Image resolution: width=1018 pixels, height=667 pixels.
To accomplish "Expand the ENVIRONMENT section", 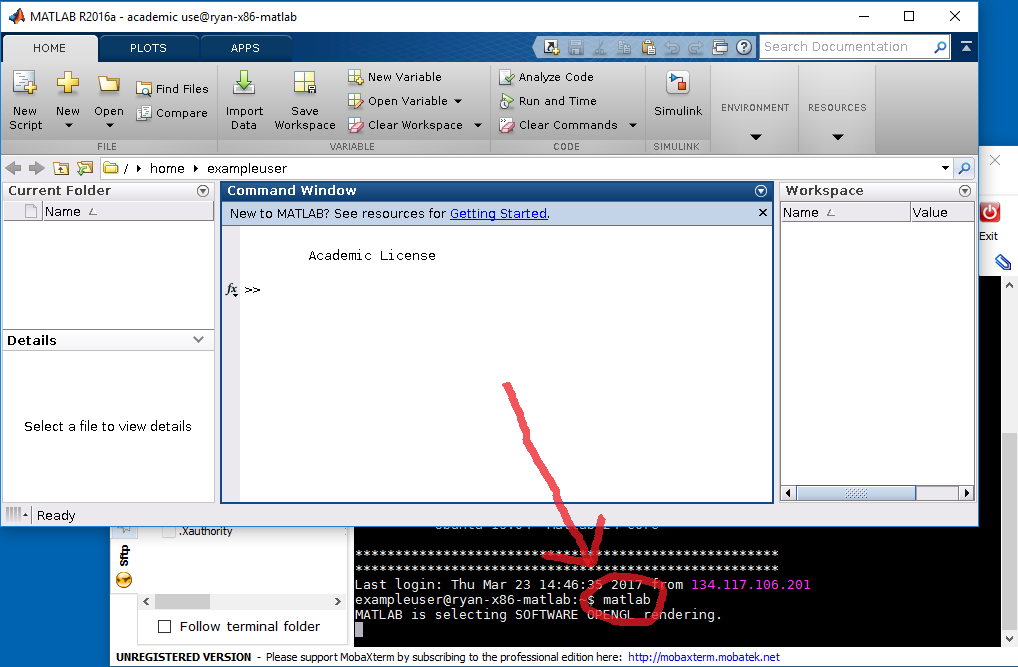I will click(756, 136).
